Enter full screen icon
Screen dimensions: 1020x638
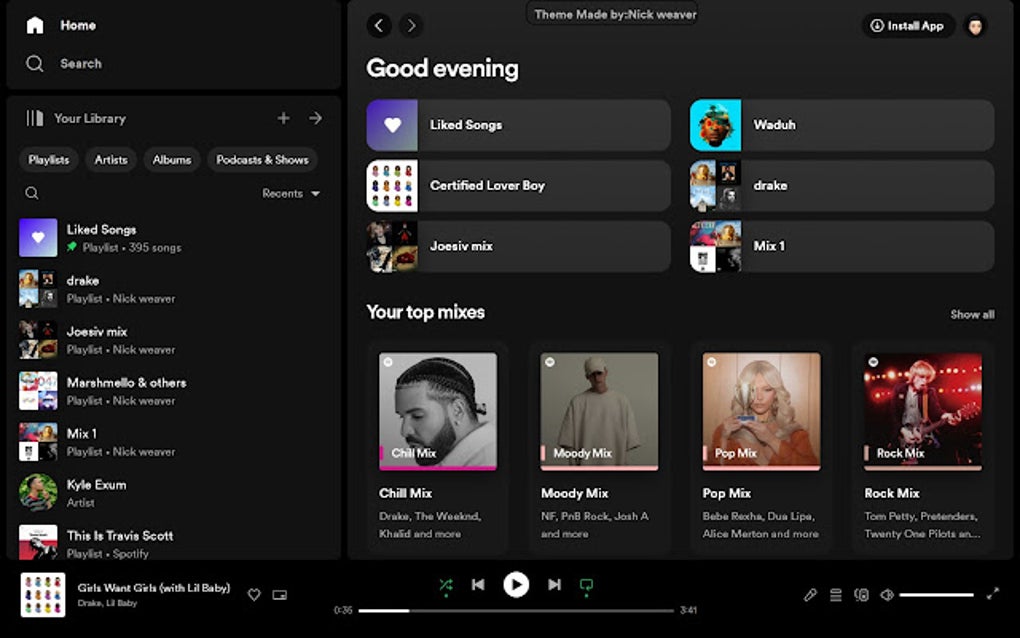click(x=993, y=594)
